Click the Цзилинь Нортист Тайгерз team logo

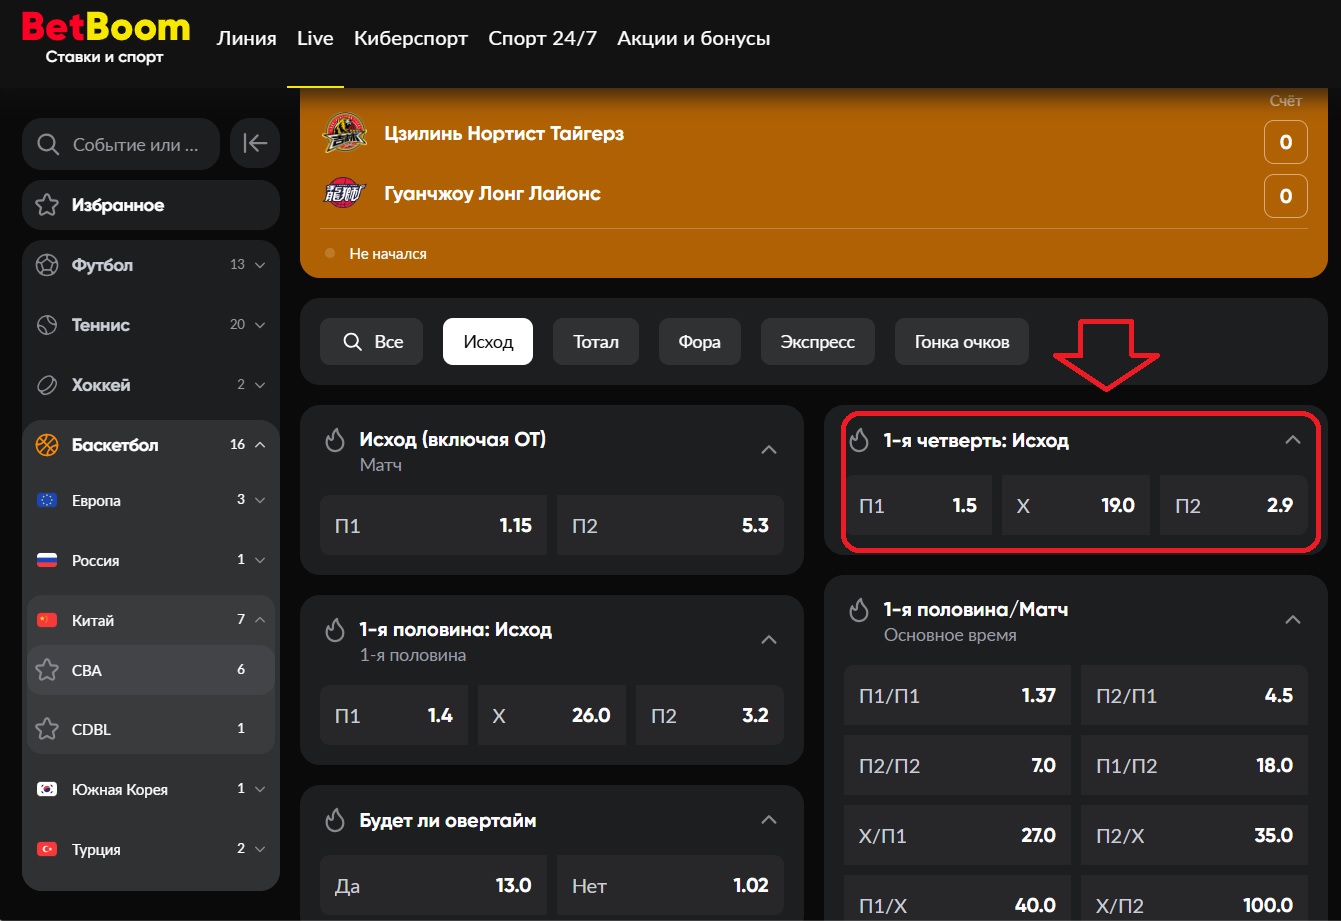click(x=344, y=133)
